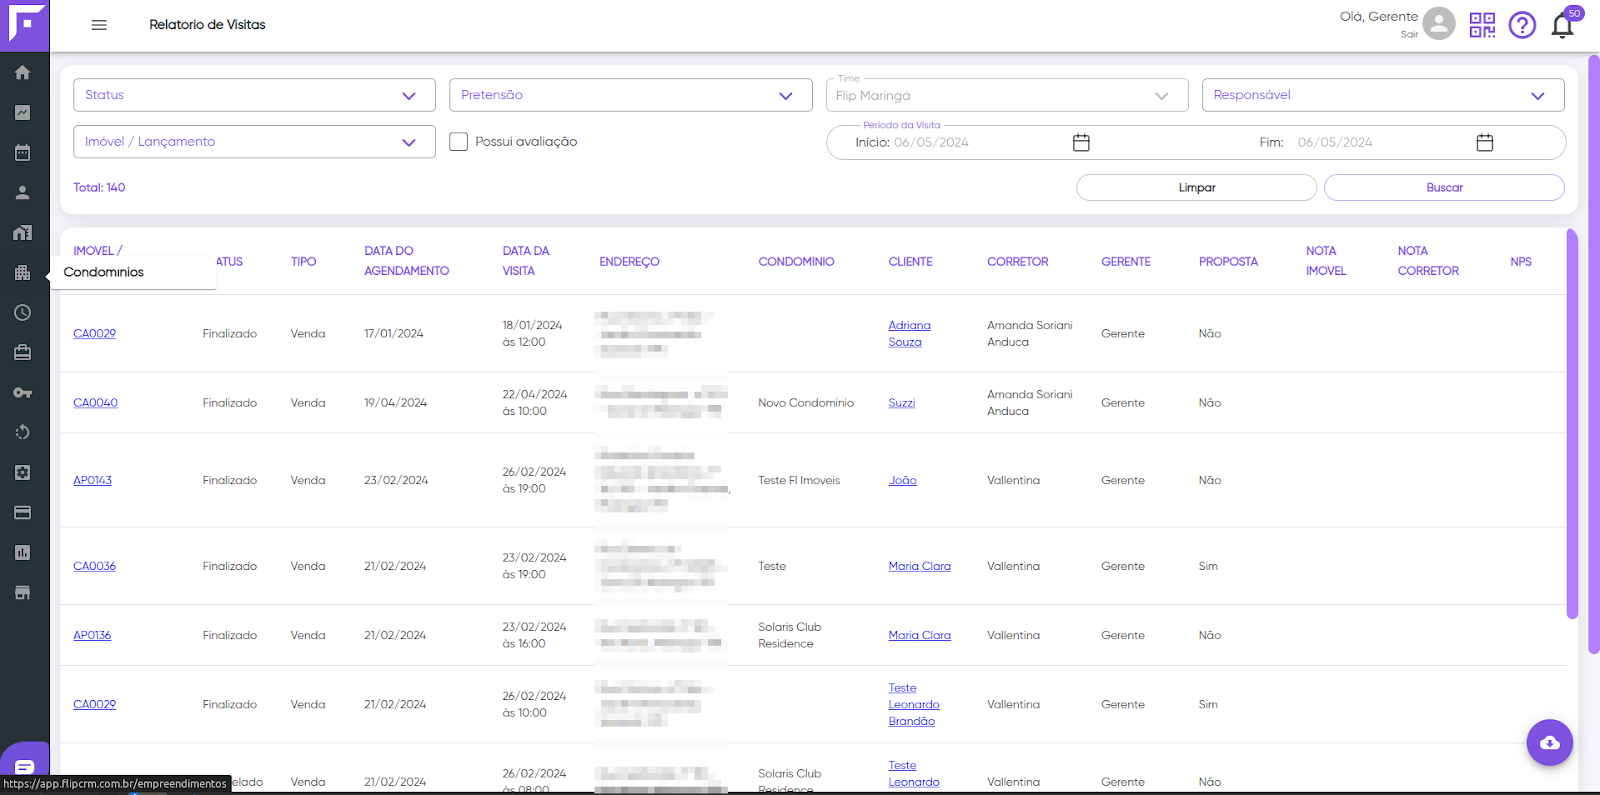Open the Início date calendar picker

point(1081,142)
